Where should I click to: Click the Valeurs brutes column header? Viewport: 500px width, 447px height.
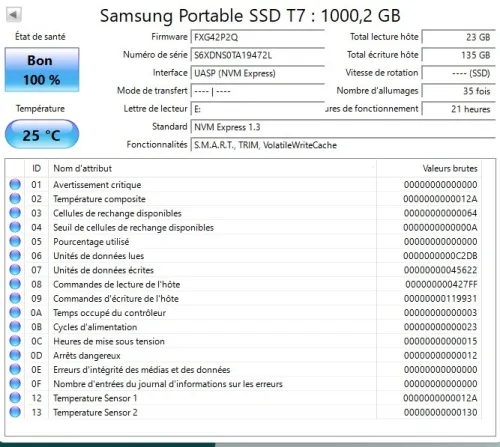click(429, 168)
